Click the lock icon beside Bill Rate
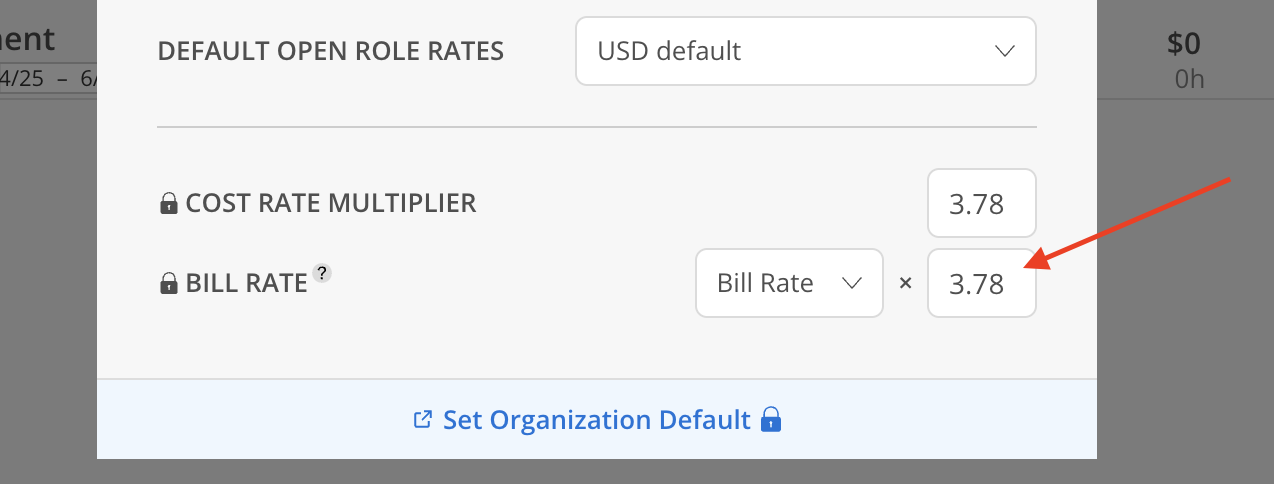This screenshot has height=484, width=1274. [x=169, y=284]
